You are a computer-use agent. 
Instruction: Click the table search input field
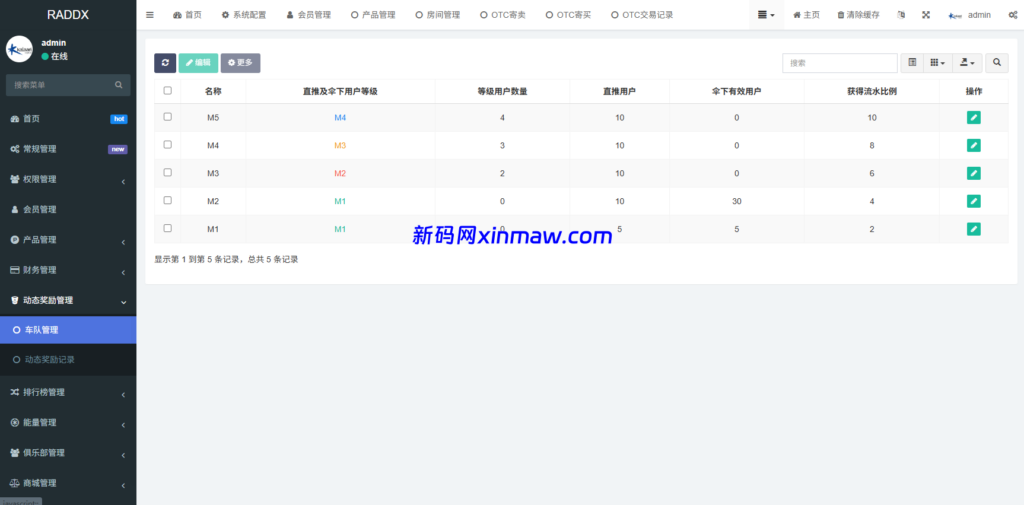click(840, 63)
